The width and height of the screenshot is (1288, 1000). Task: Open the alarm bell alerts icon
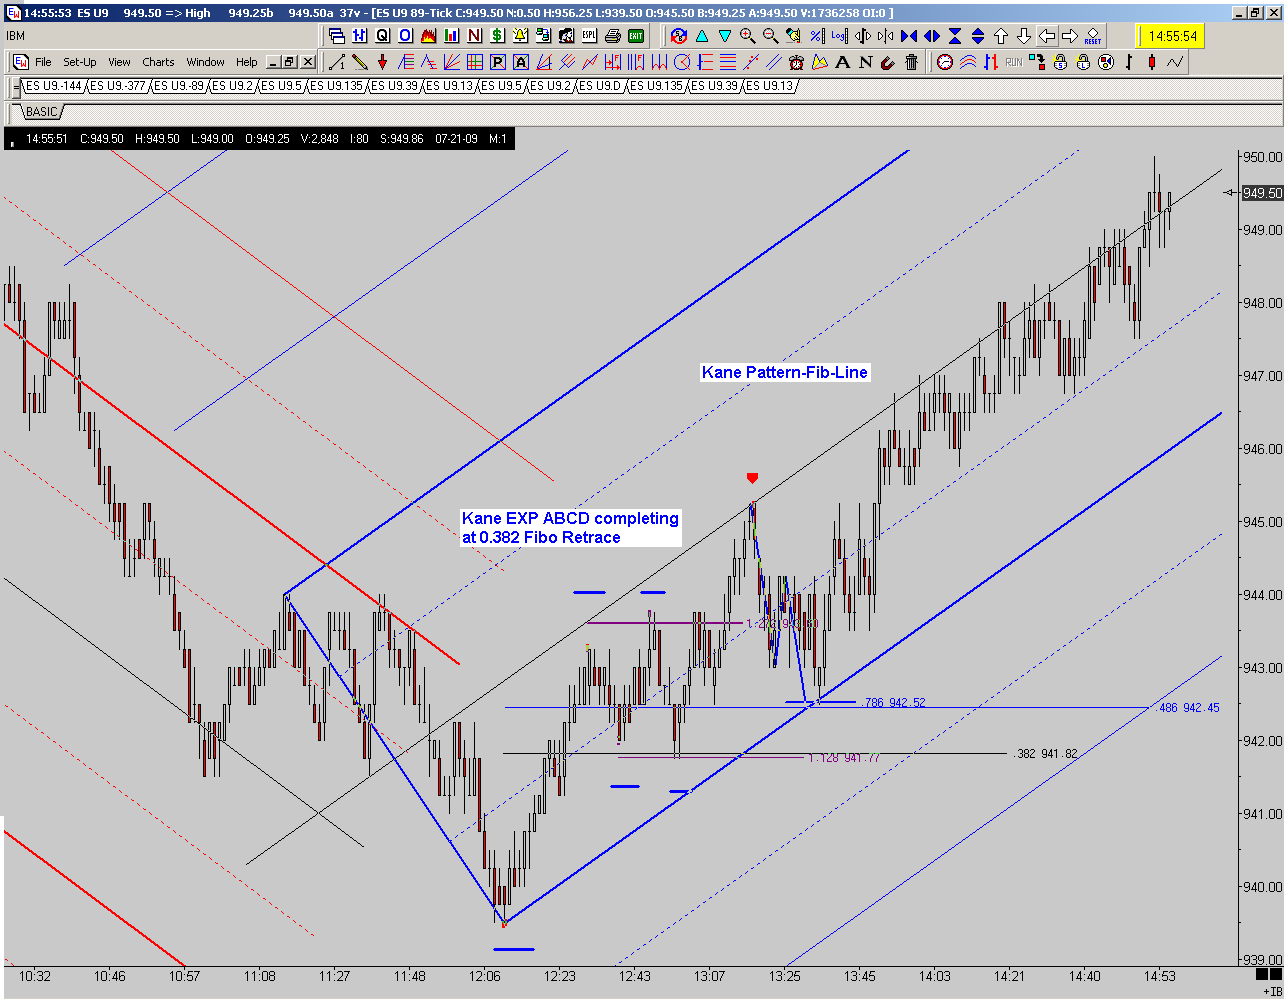pyautogui.click(x=520, y=36)
